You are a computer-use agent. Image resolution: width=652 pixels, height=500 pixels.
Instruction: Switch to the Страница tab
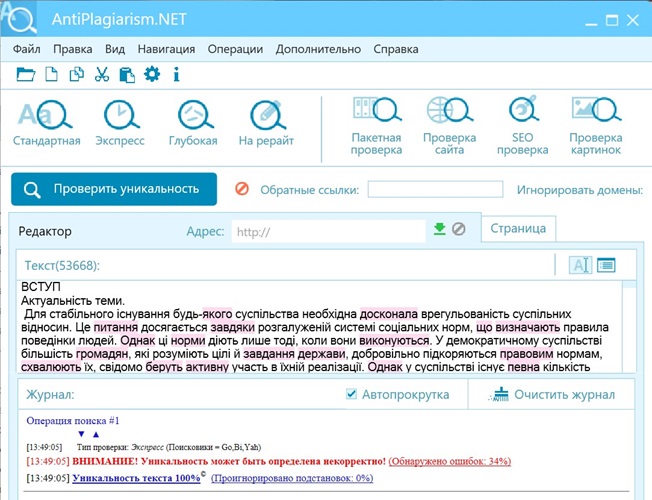point(518,228)
